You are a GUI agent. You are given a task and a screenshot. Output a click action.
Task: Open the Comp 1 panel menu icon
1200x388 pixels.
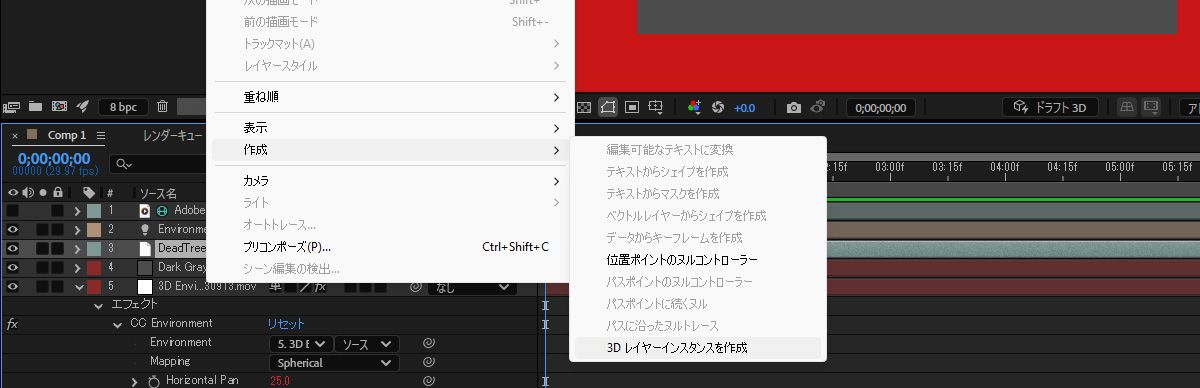click(101, 135)
